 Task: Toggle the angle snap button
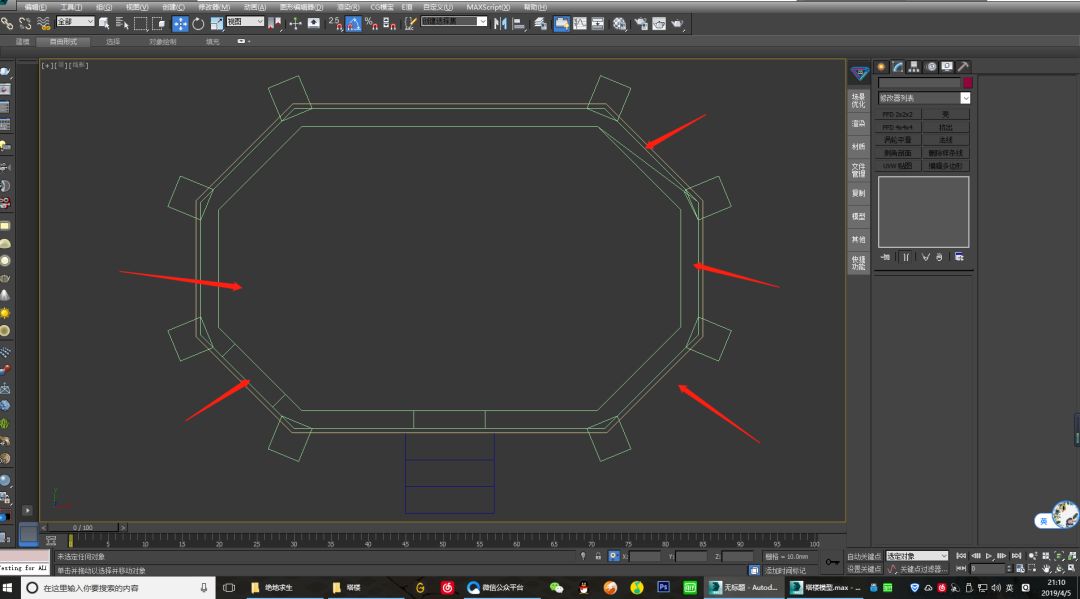(x=353, y=24)
